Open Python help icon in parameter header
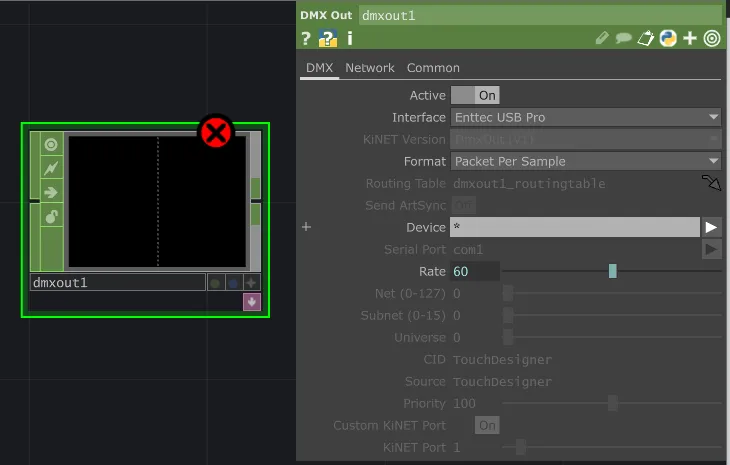Viewport: 730px width, 465px height. click(328, 38)
